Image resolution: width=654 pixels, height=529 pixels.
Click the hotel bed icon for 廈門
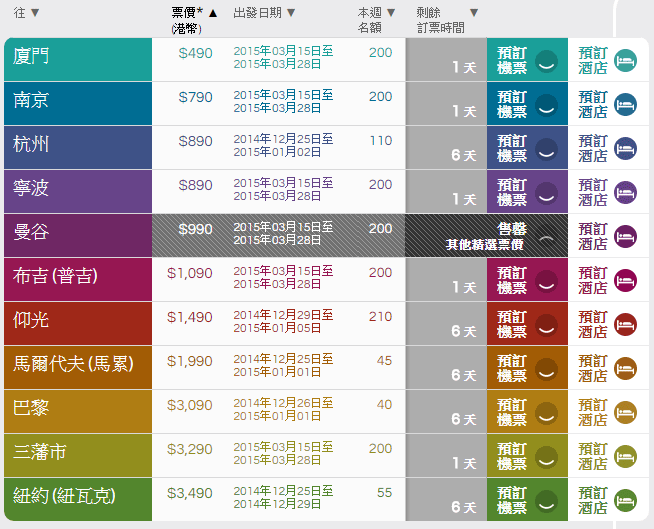coord(625,61)
